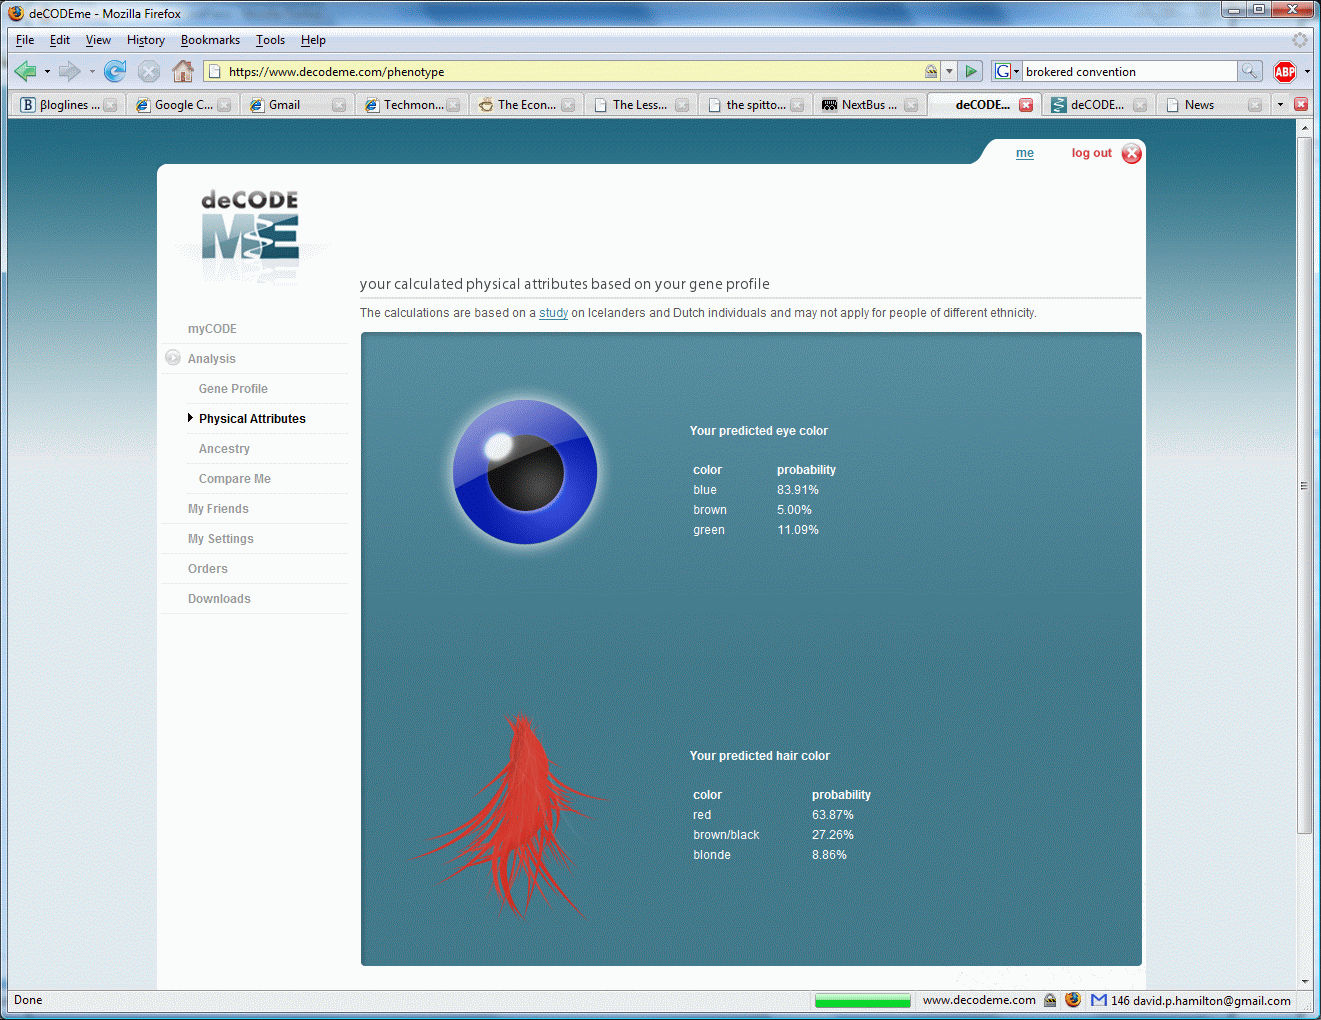The height and width of the screenshot is (1020, 1321).
Task: Close the NextBus tab
Action: 911,105
